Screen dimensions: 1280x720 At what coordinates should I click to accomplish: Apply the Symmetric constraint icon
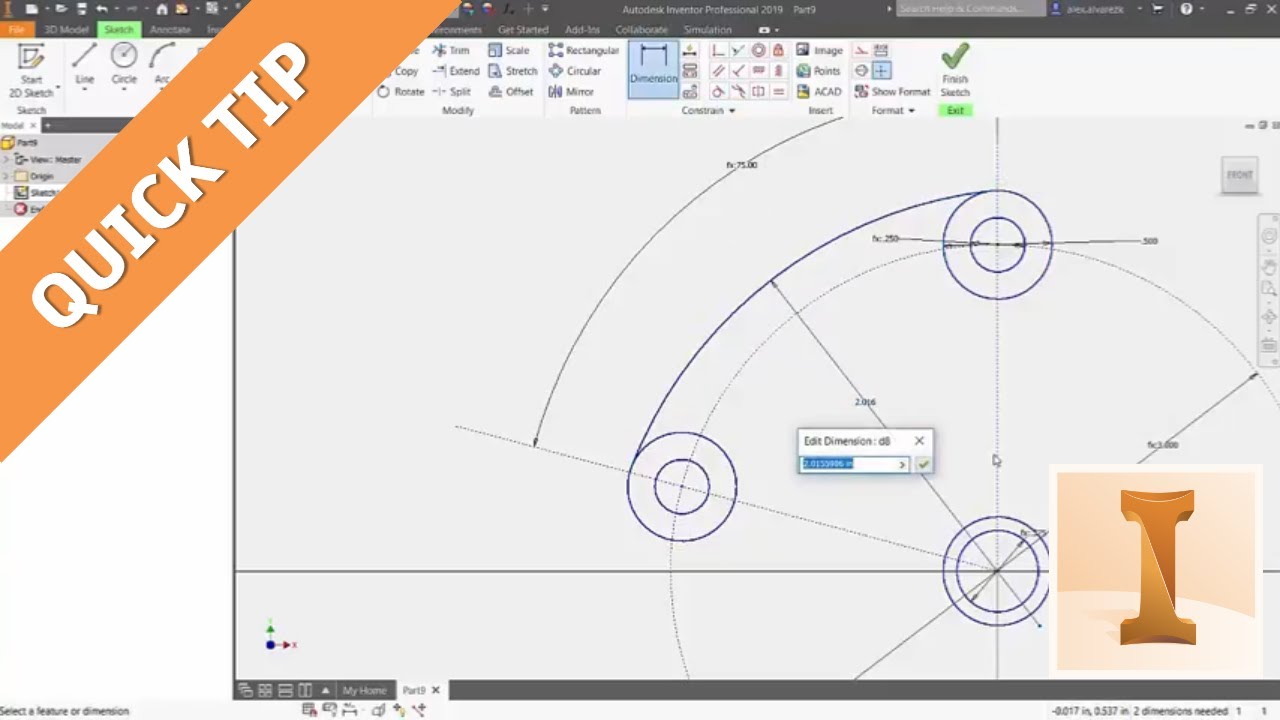(x=759, y=92)
